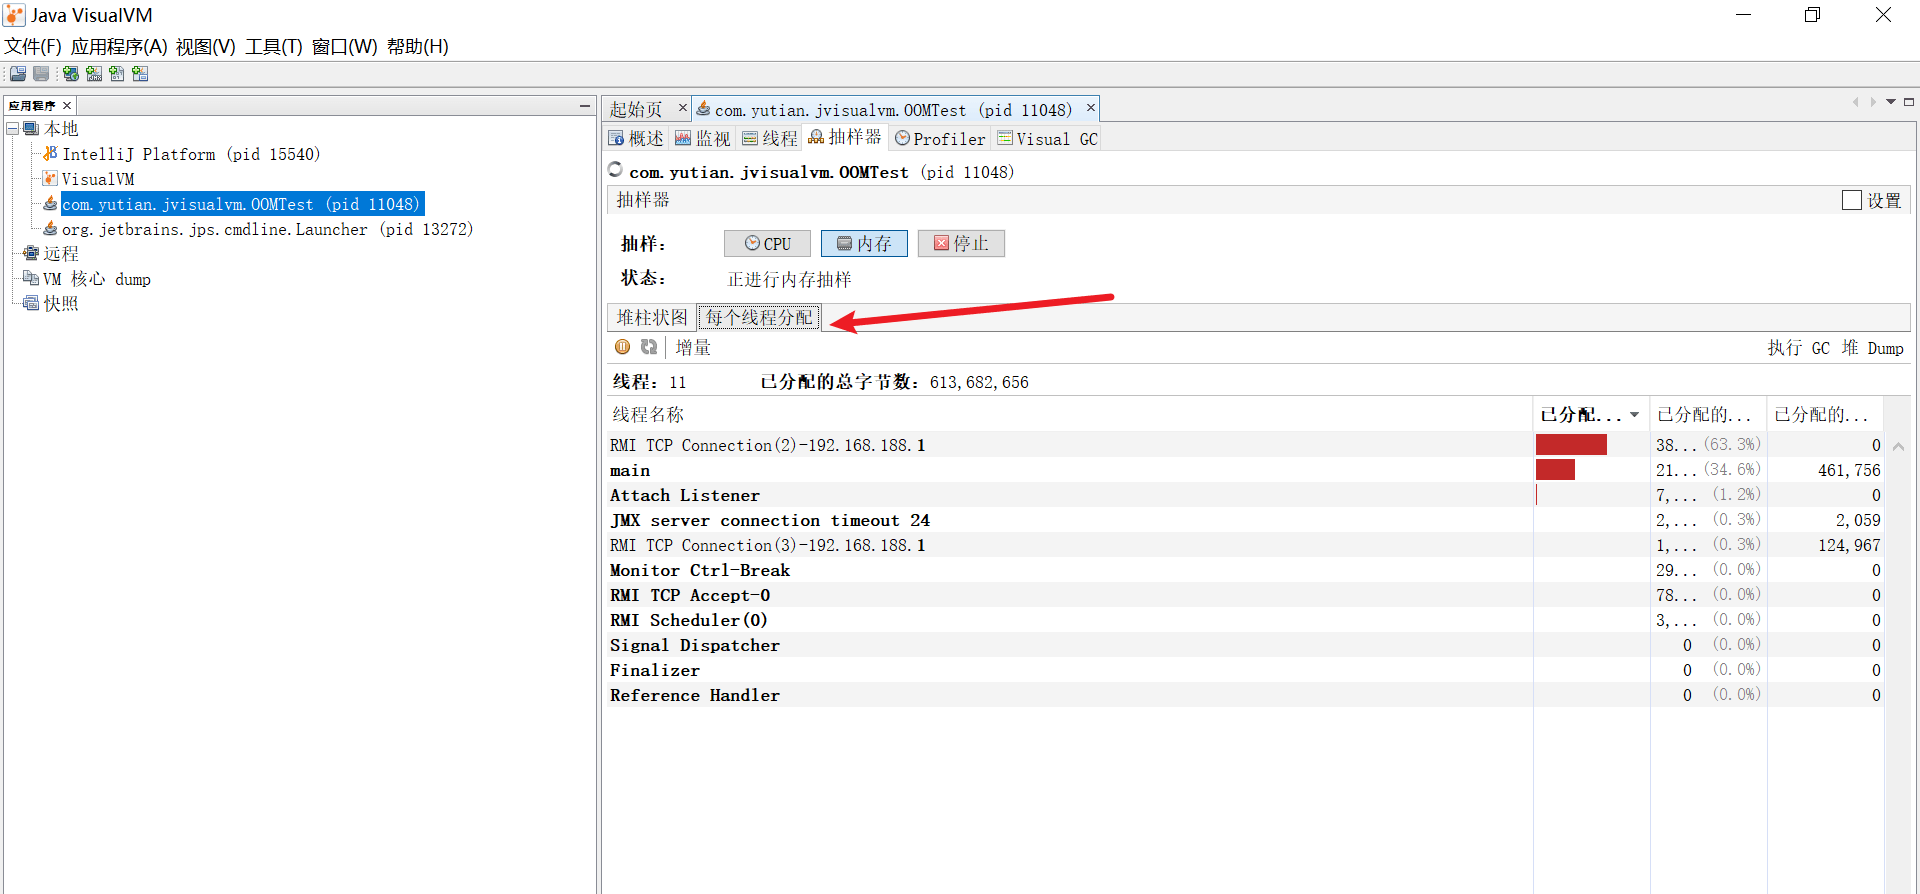
Task: Pause live results with the orange icon
Action: pyautogui.click(x=622, y=347)
